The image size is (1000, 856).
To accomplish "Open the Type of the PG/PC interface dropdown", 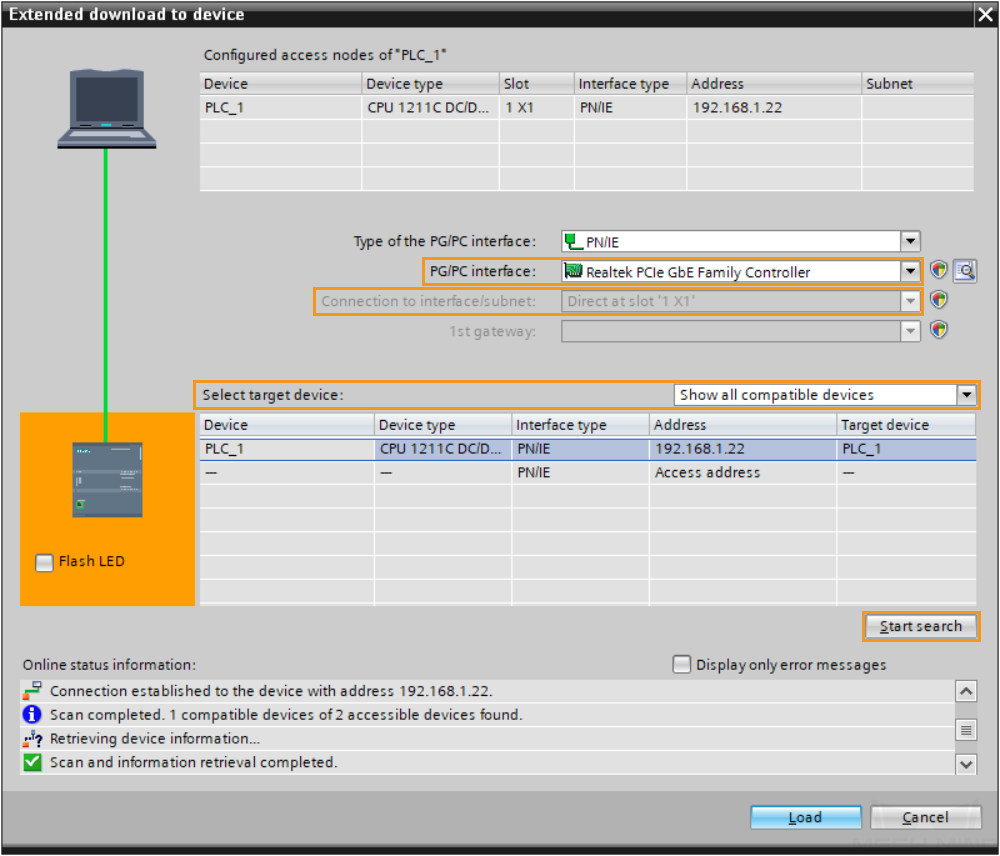I will (x=910, y=241).
